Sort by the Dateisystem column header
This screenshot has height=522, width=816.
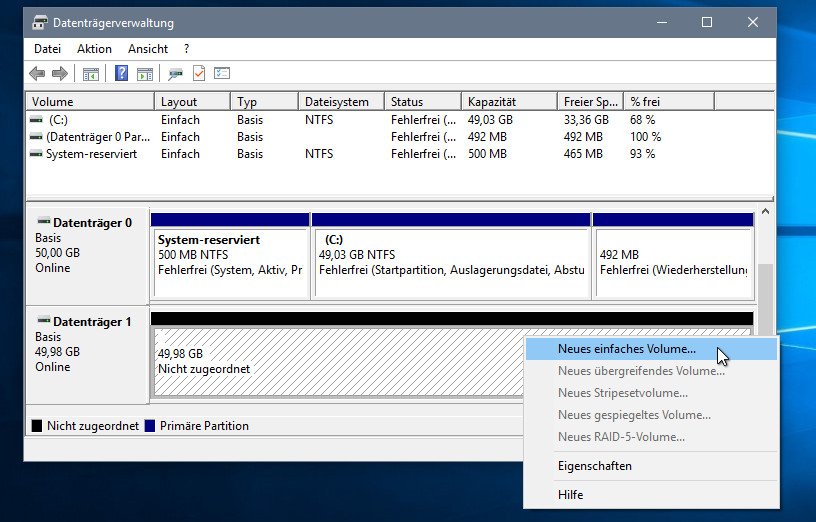pos(342,101)
